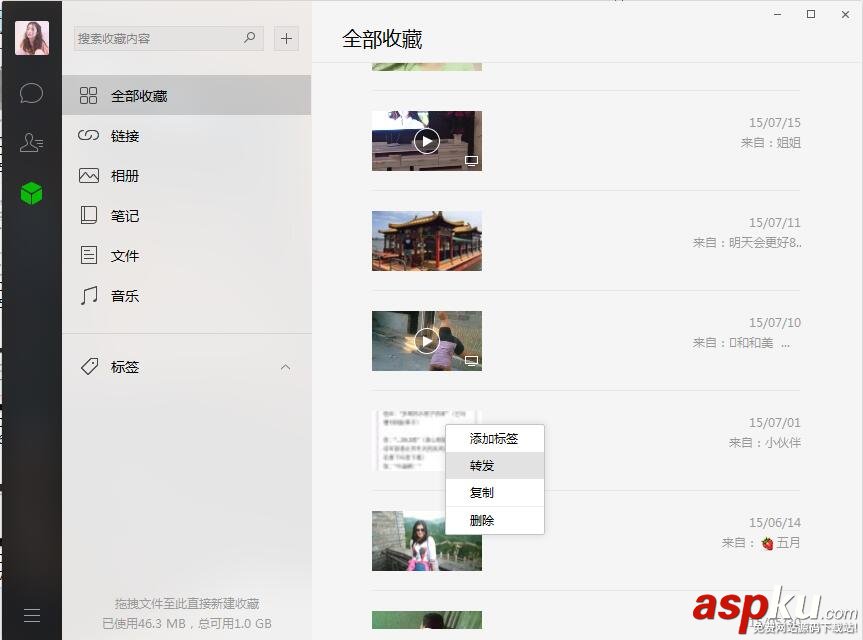Select the Contacts icon in dark sidebar

point(31,141)
